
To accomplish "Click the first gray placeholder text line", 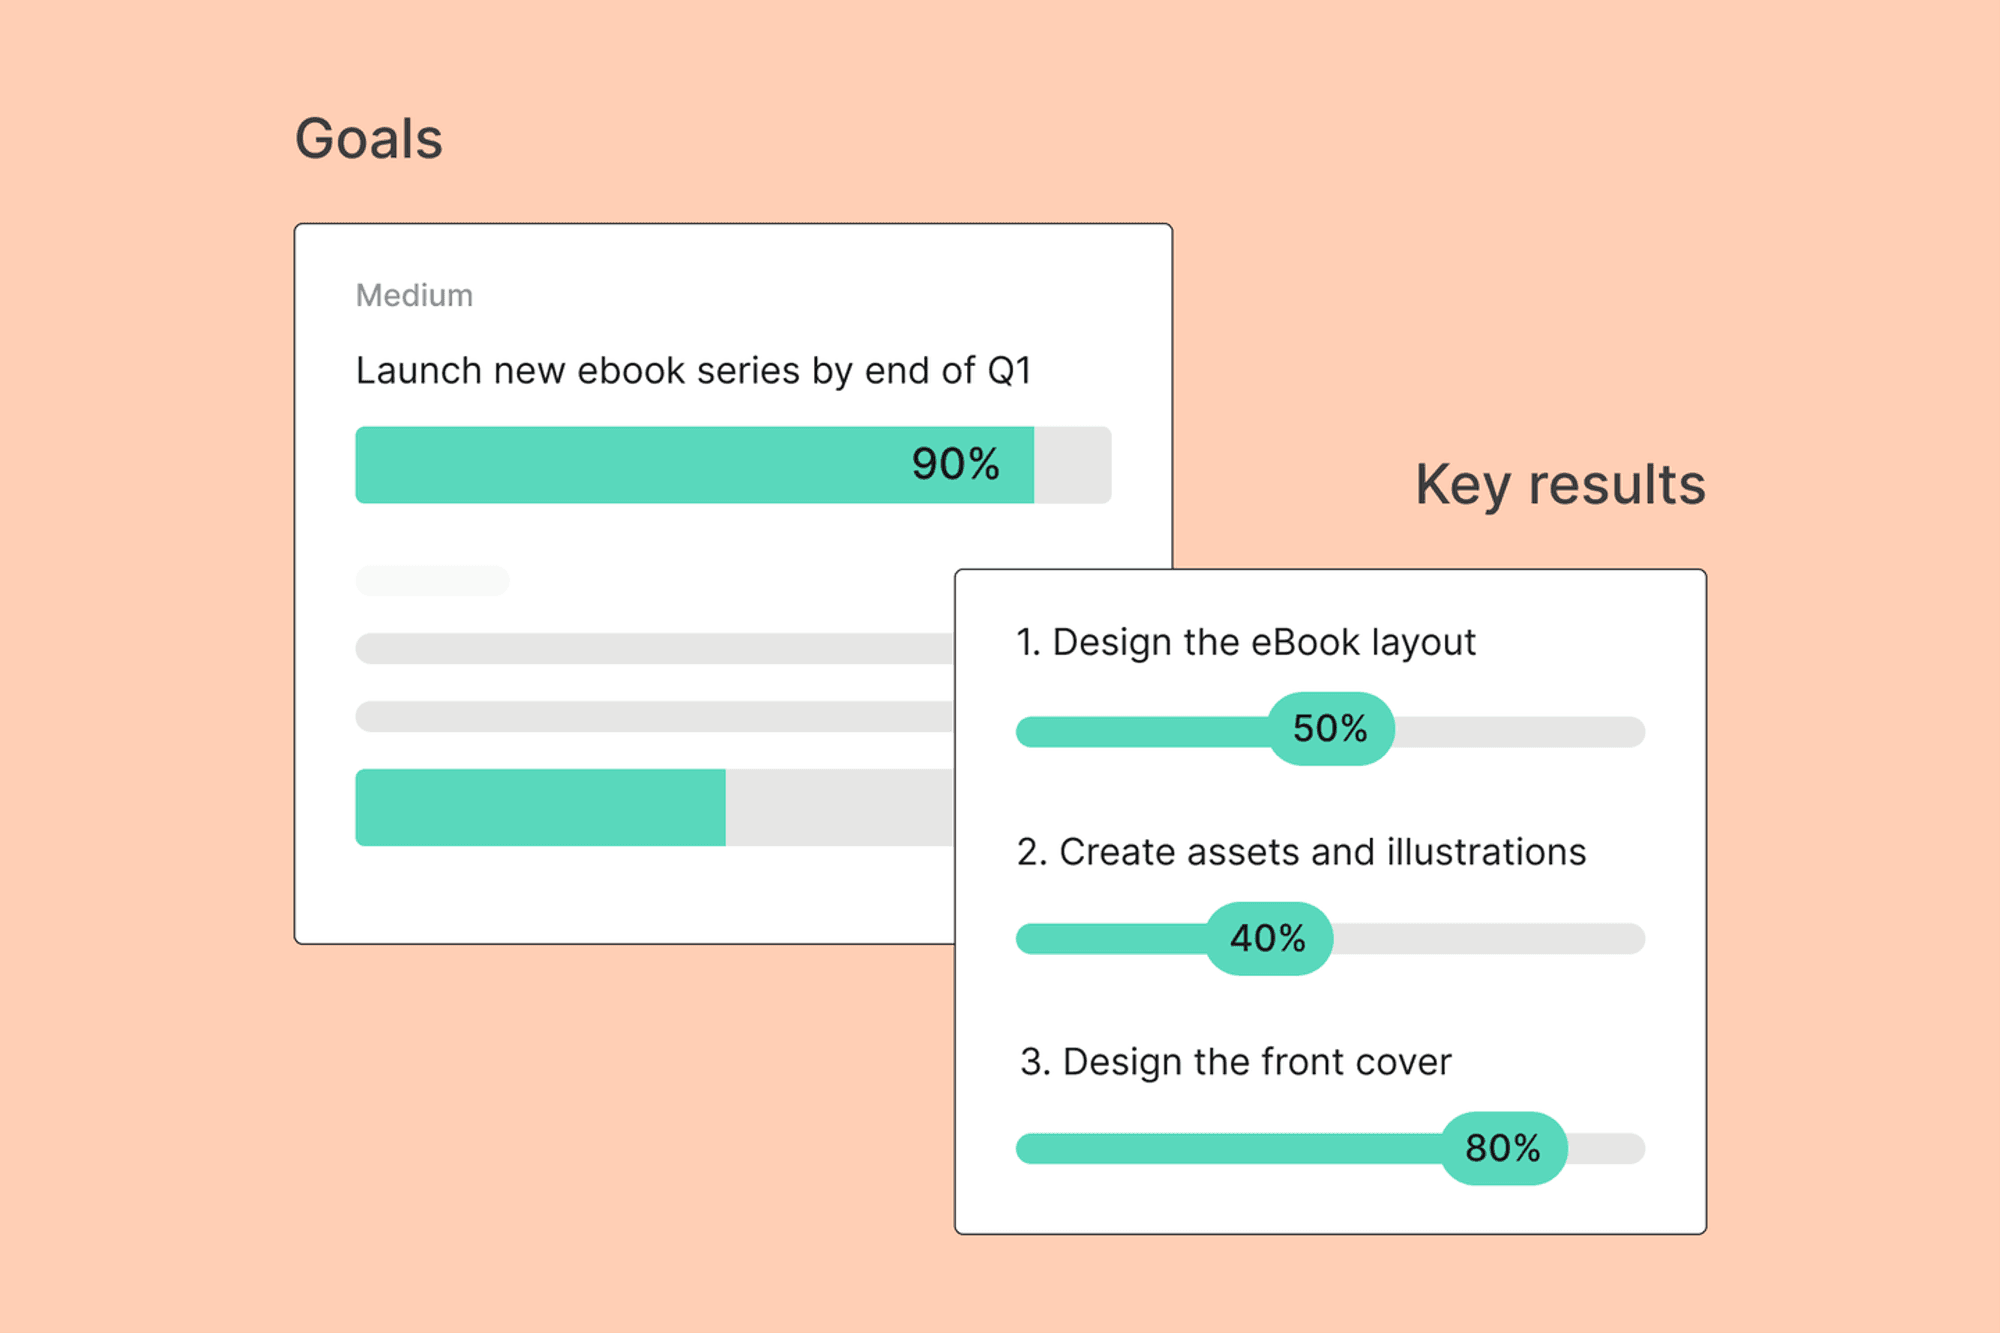I will [655, 648].
